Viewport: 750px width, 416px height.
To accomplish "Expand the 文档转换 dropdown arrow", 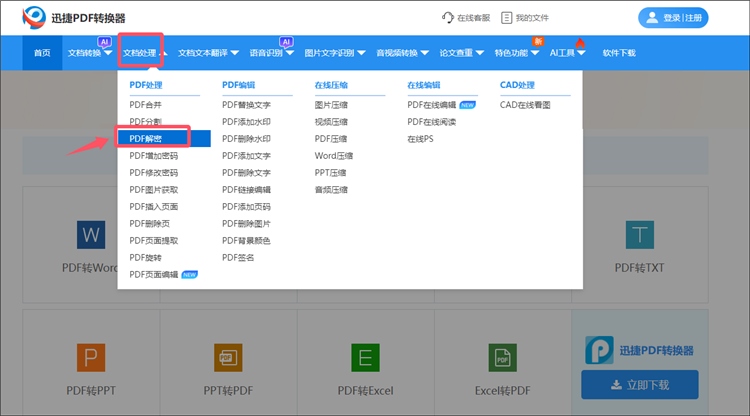I will pos(108,53).
